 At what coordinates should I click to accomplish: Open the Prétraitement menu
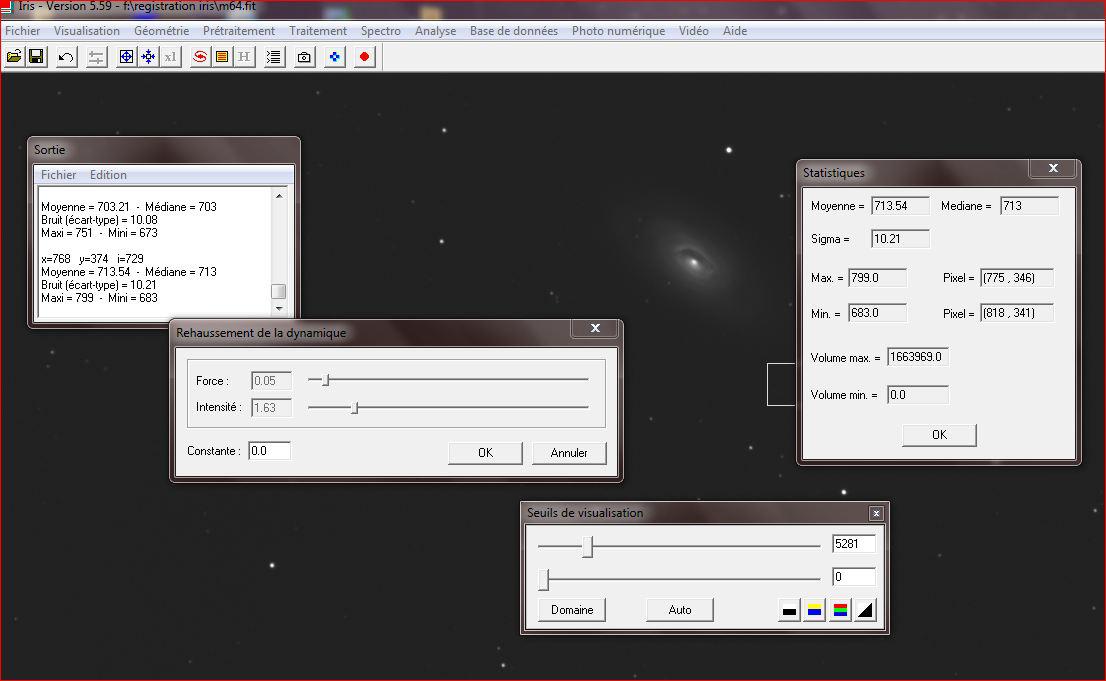tap(239, 31)
